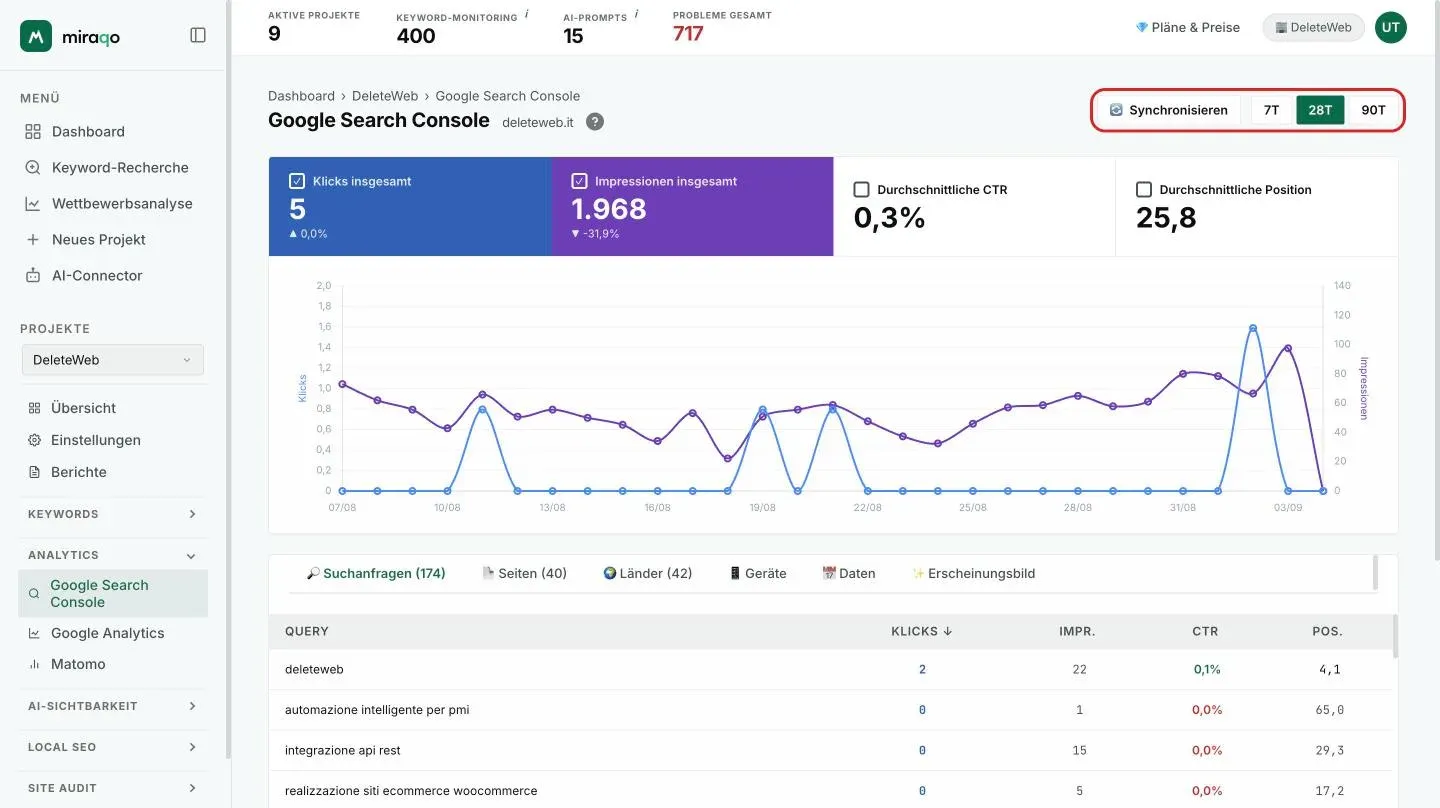
Task: Select the 7T time range
Action: coord(1271,110)
